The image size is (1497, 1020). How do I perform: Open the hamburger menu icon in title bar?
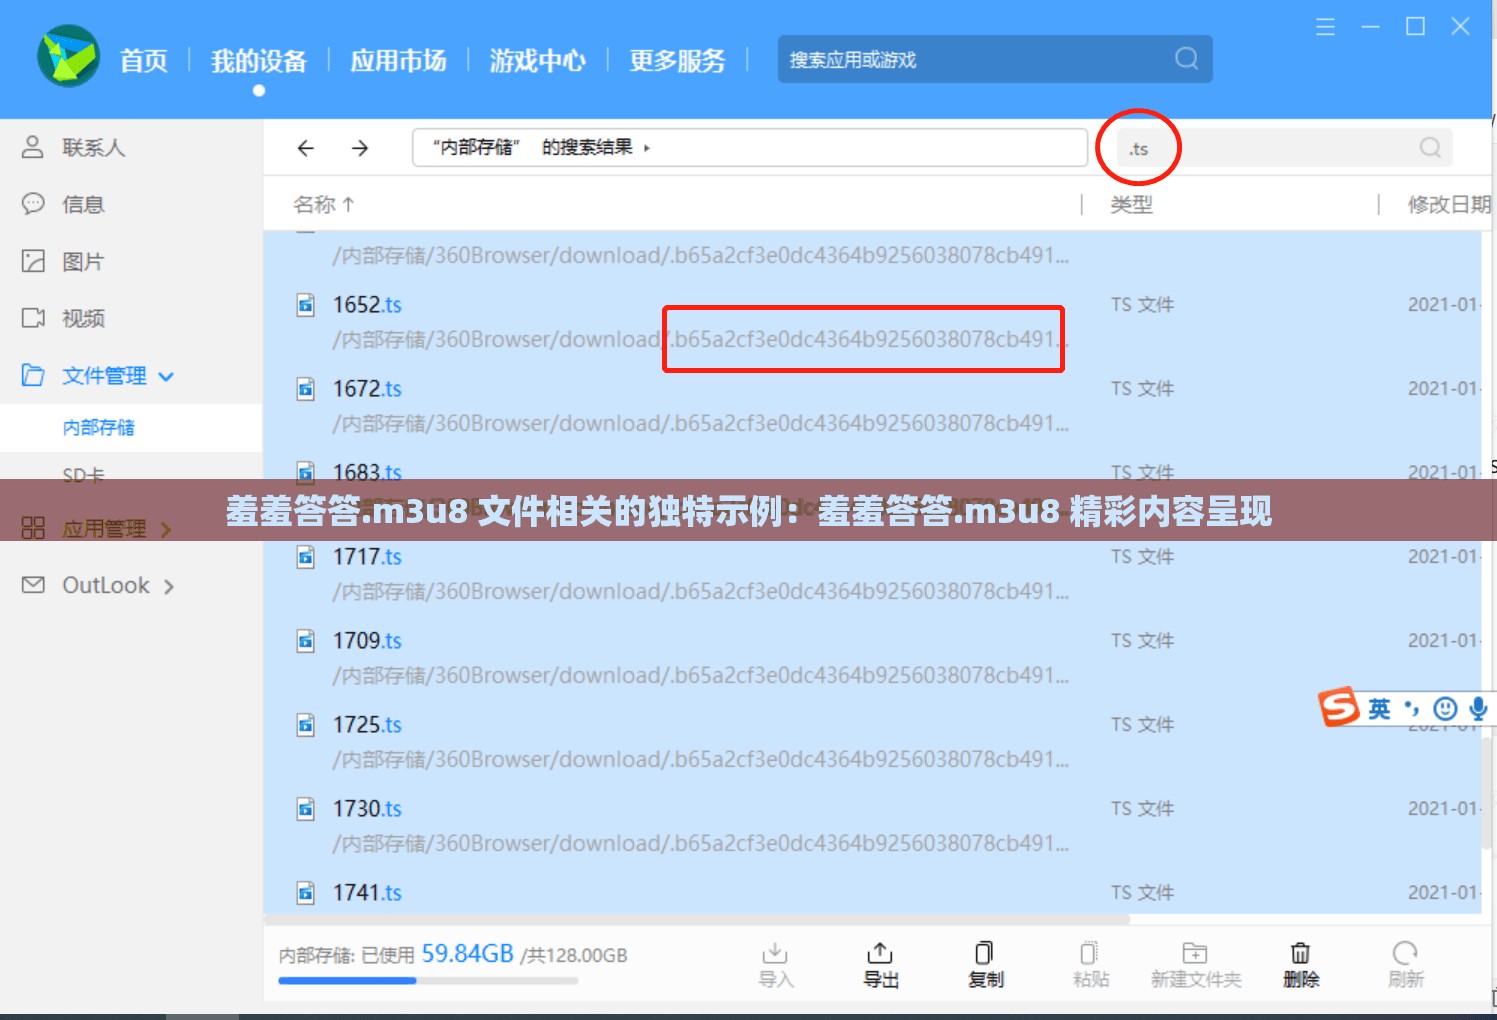pos(1325,27)
